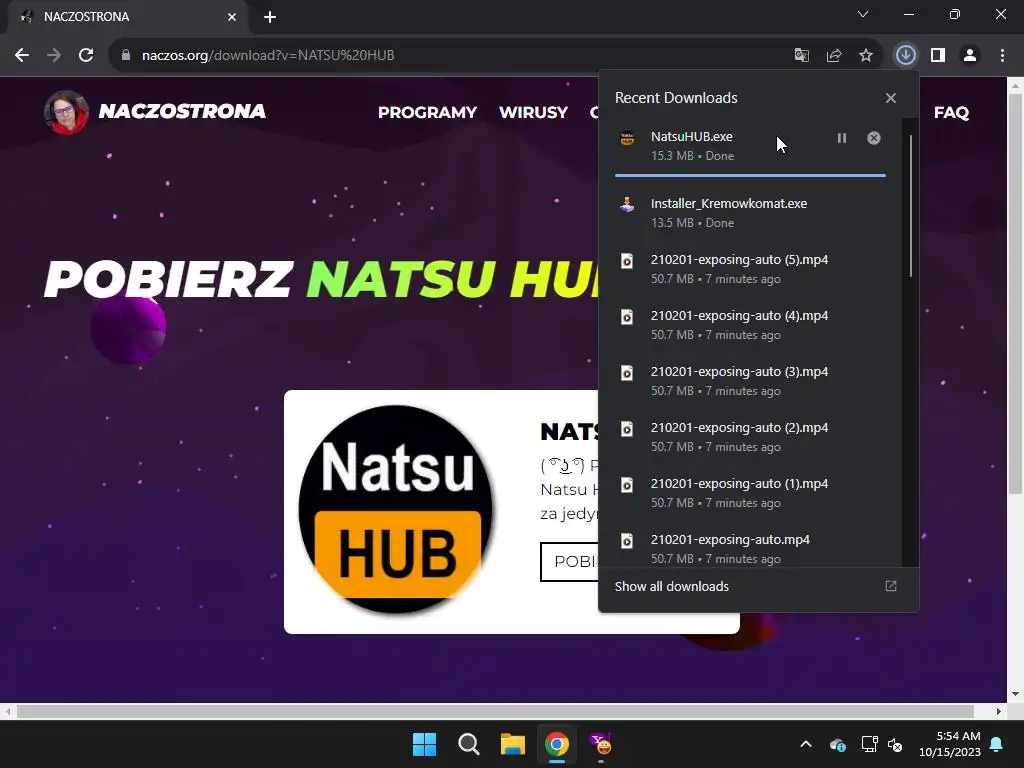Open the browser side panel
The width and height of the screenshot is (1024, 768).
[x=938, y=56]
